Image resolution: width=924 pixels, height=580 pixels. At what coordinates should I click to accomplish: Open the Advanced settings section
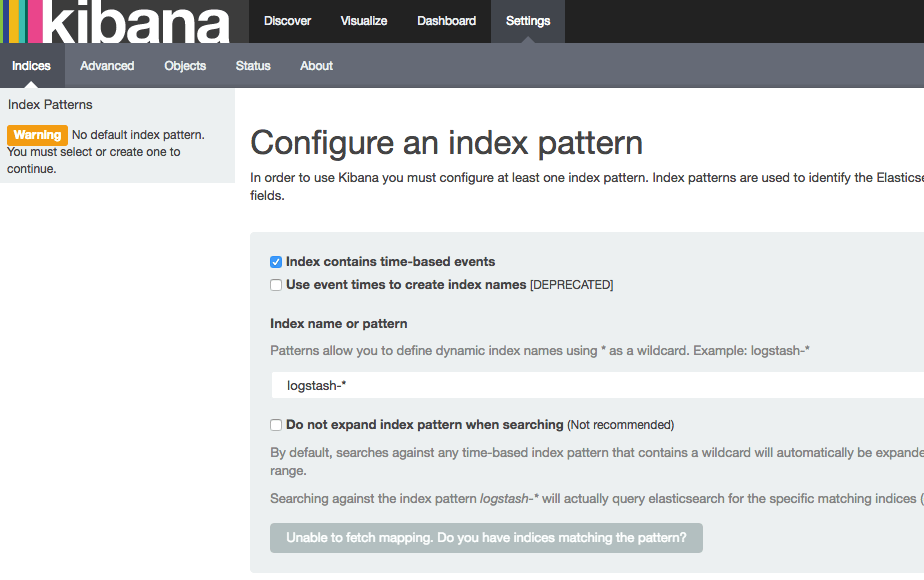pos(107,66)
